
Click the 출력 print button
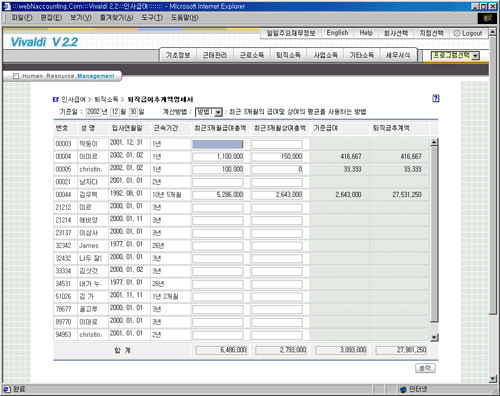[x=425, y=368]
